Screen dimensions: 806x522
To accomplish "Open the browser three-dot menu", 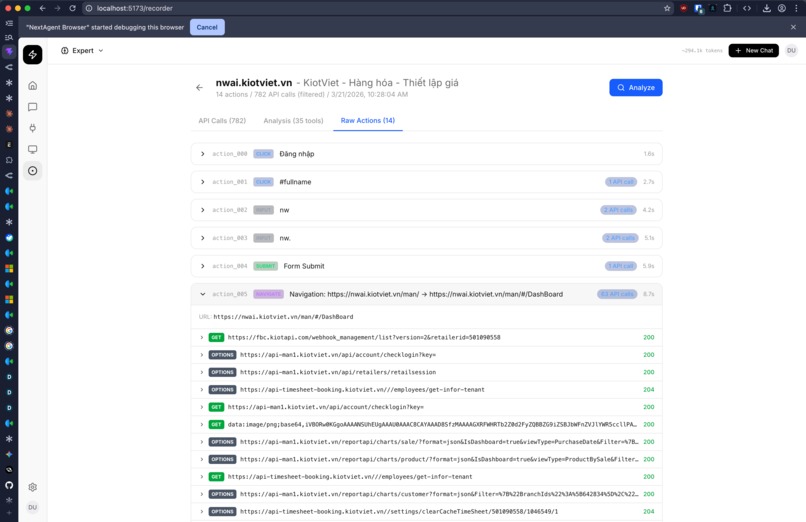I will [x=796, y=8].
